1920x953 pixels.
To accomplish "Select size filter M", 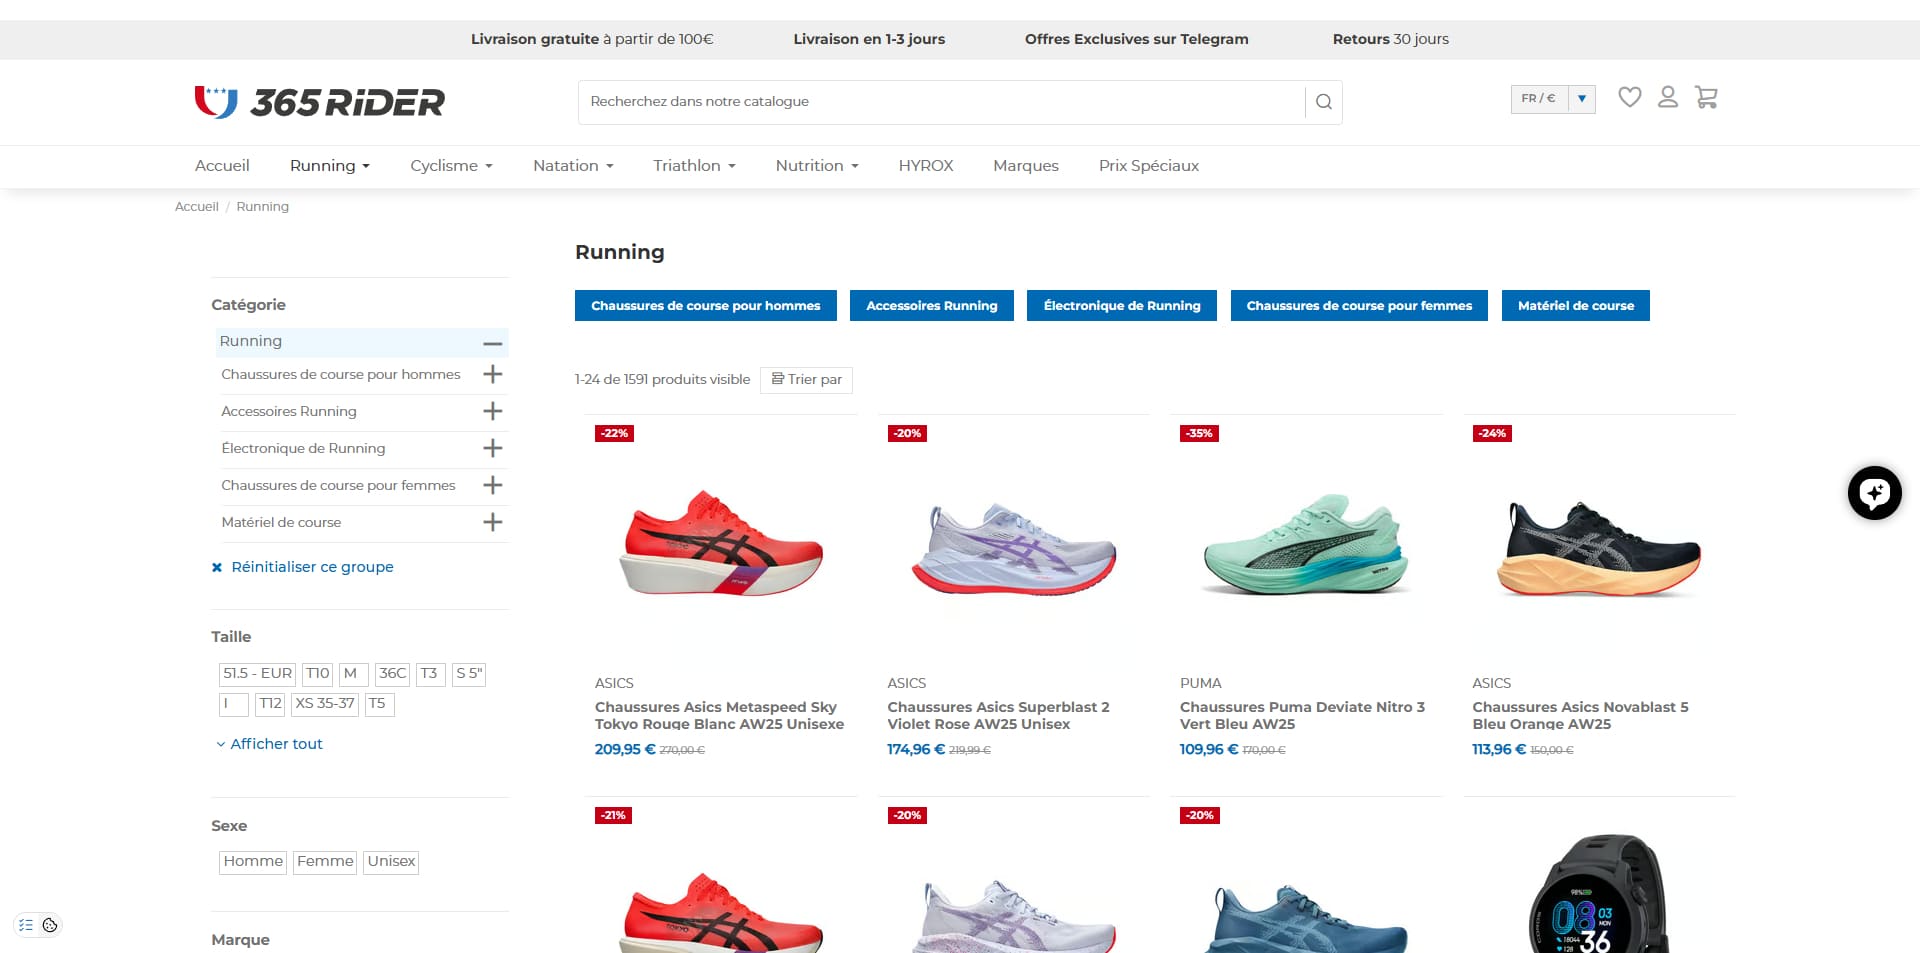I will pyautogui.click(x=354, y=674).
